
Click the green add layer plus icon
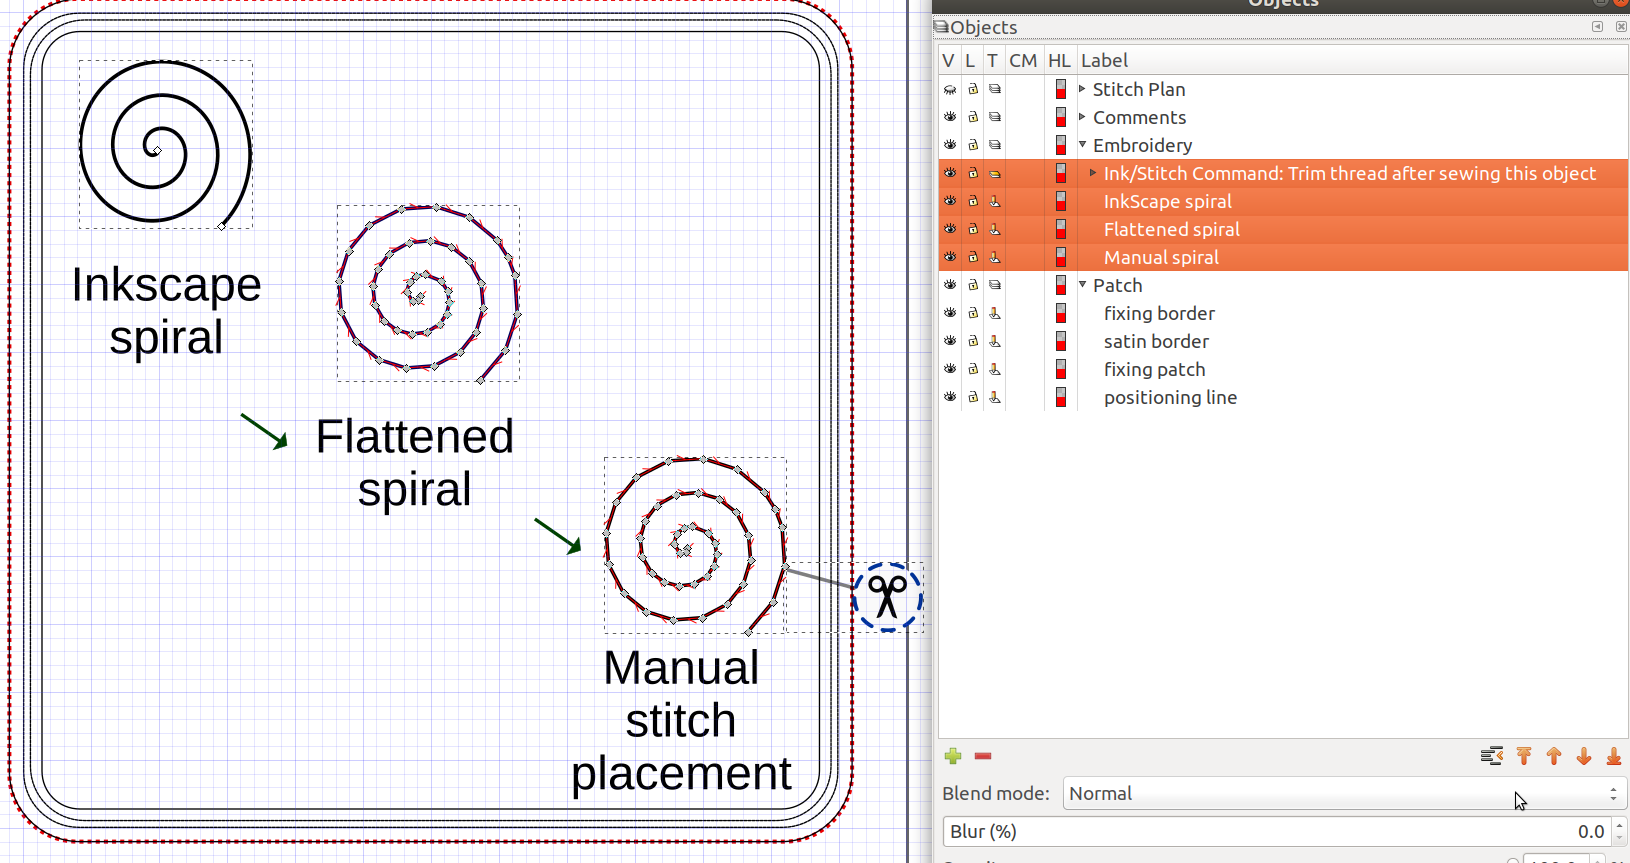click(953, 756)
